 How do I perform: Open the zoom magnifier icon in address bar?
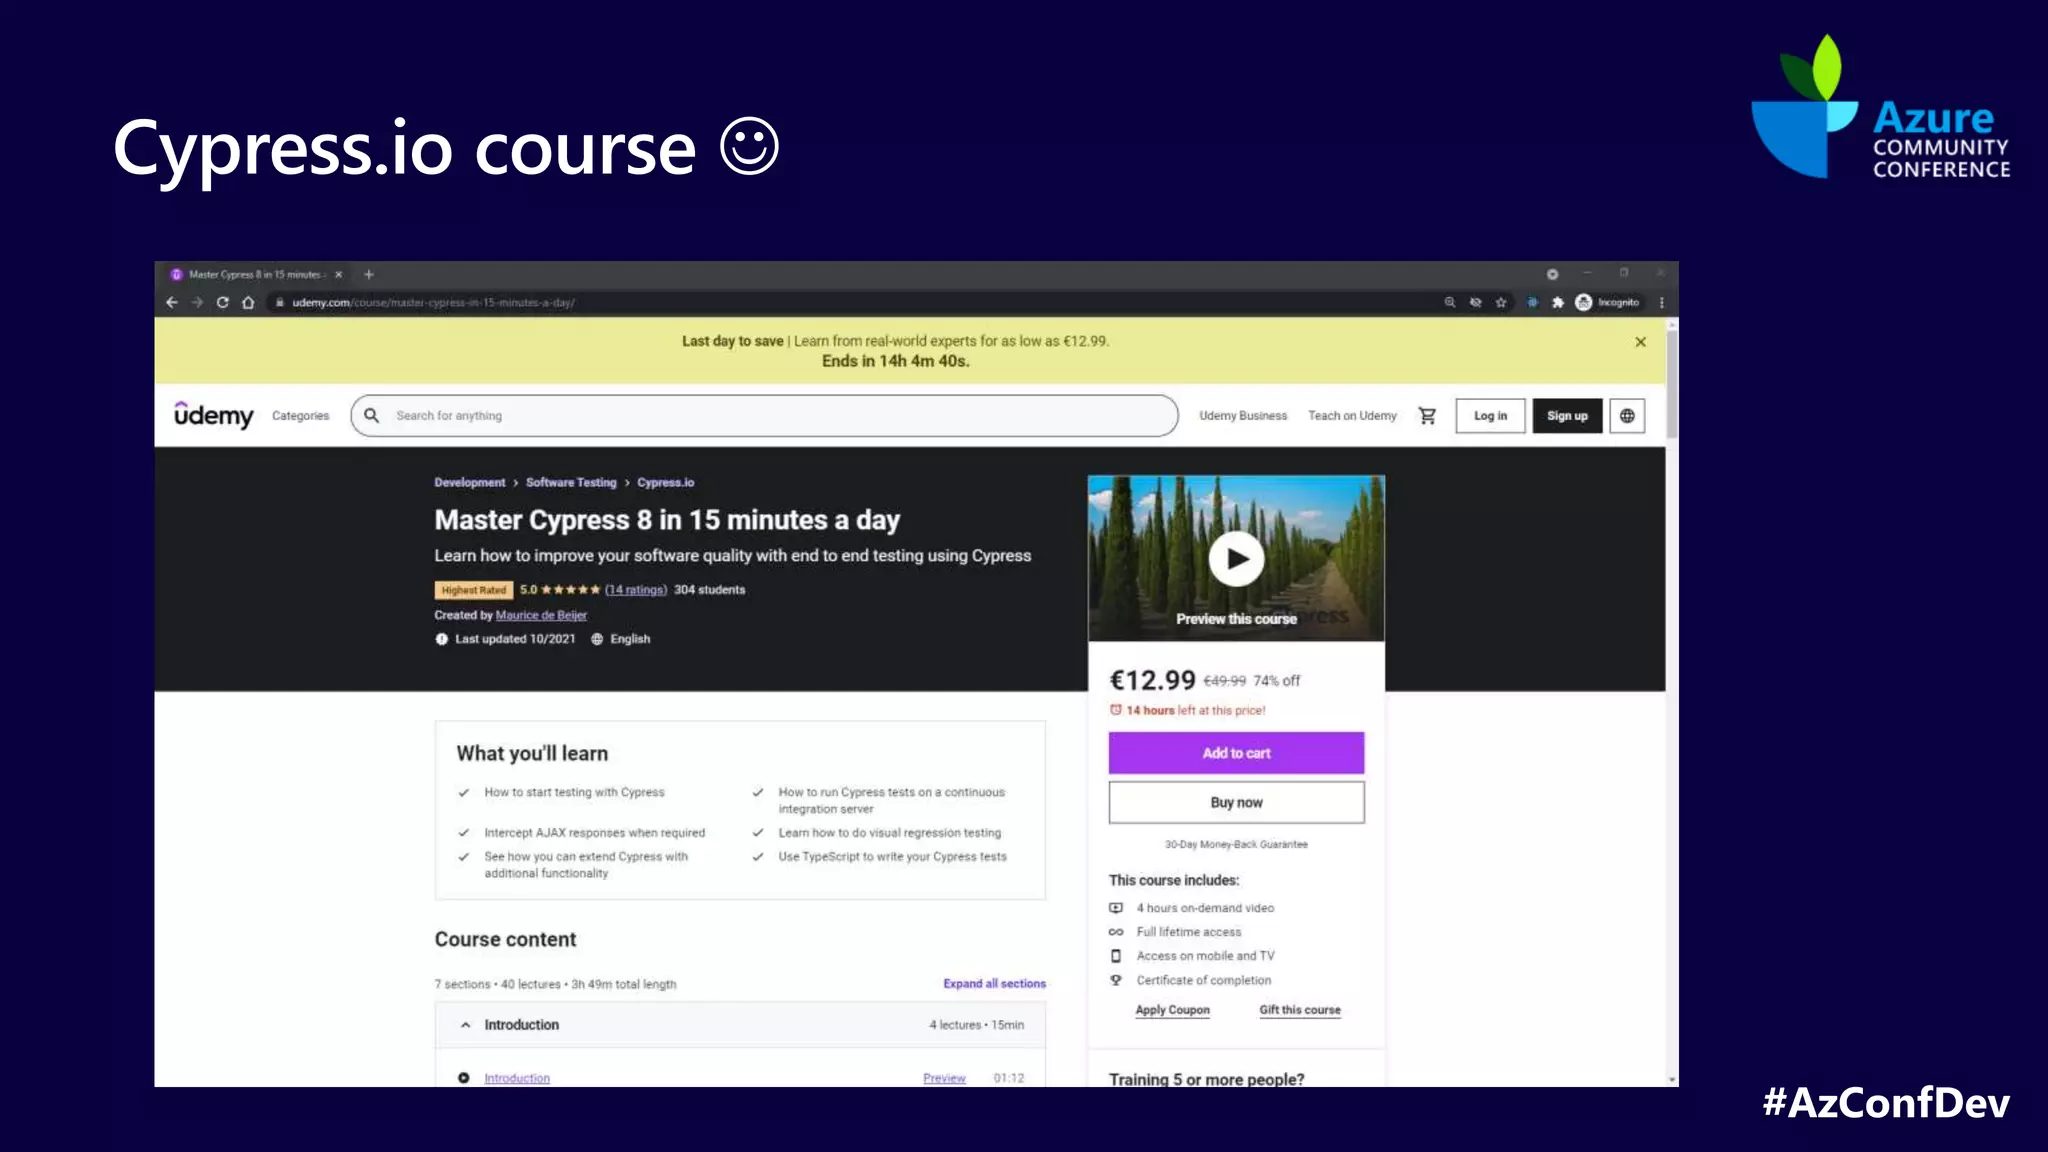pos(1449,302)
